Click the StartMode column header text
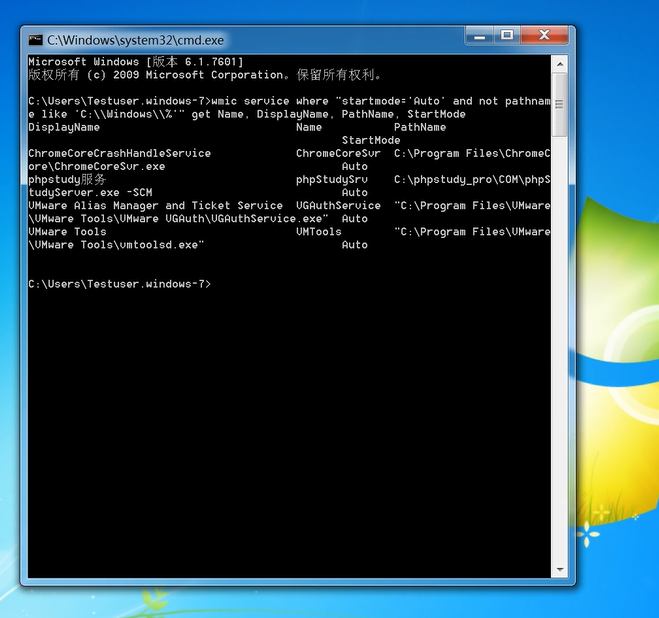This screenshot has height=618, width=659. coord(371,140)
